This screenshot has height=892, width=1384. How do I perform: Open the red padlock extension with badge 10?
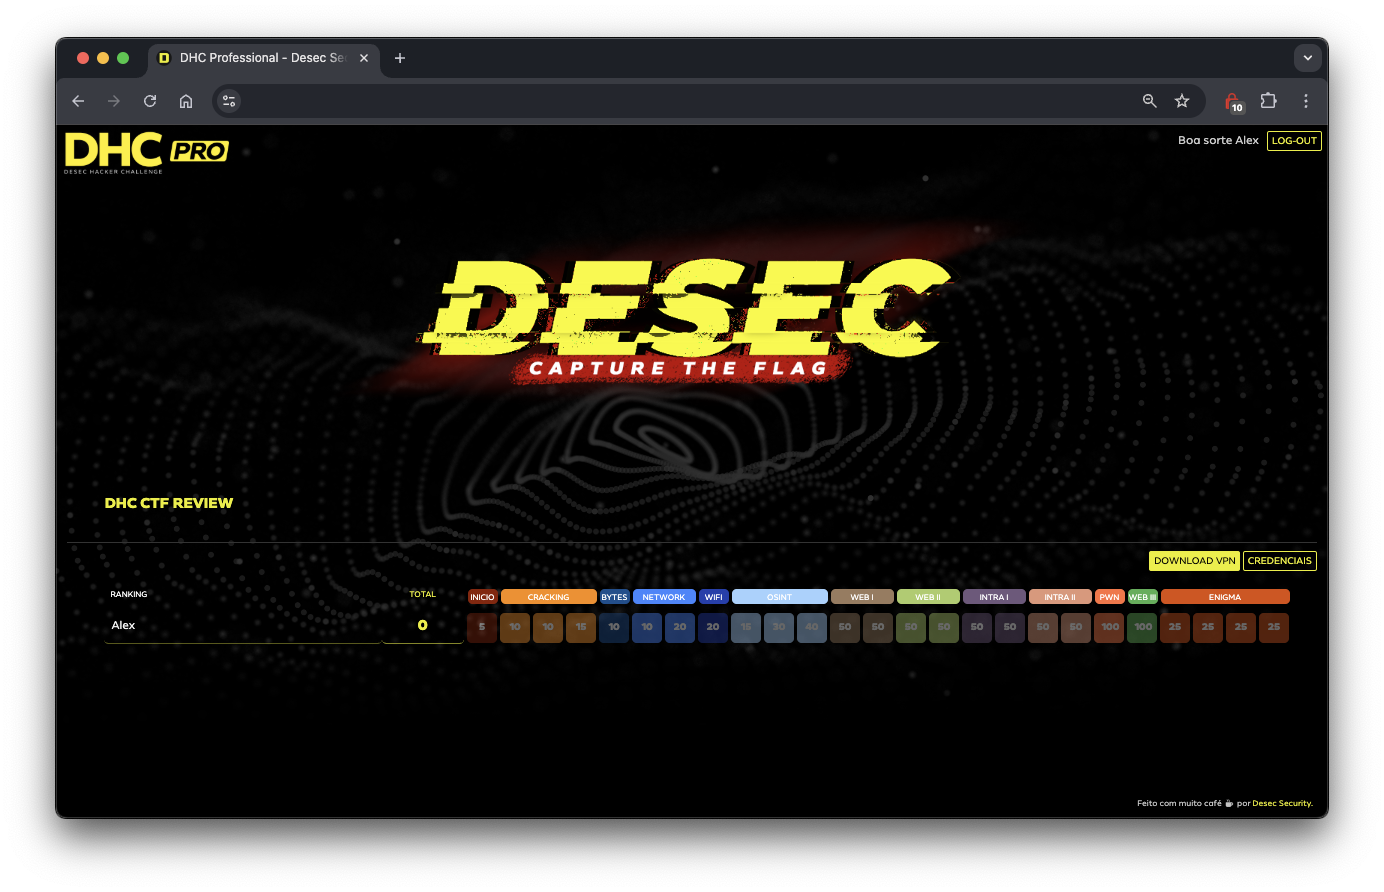pos(1234,101)
